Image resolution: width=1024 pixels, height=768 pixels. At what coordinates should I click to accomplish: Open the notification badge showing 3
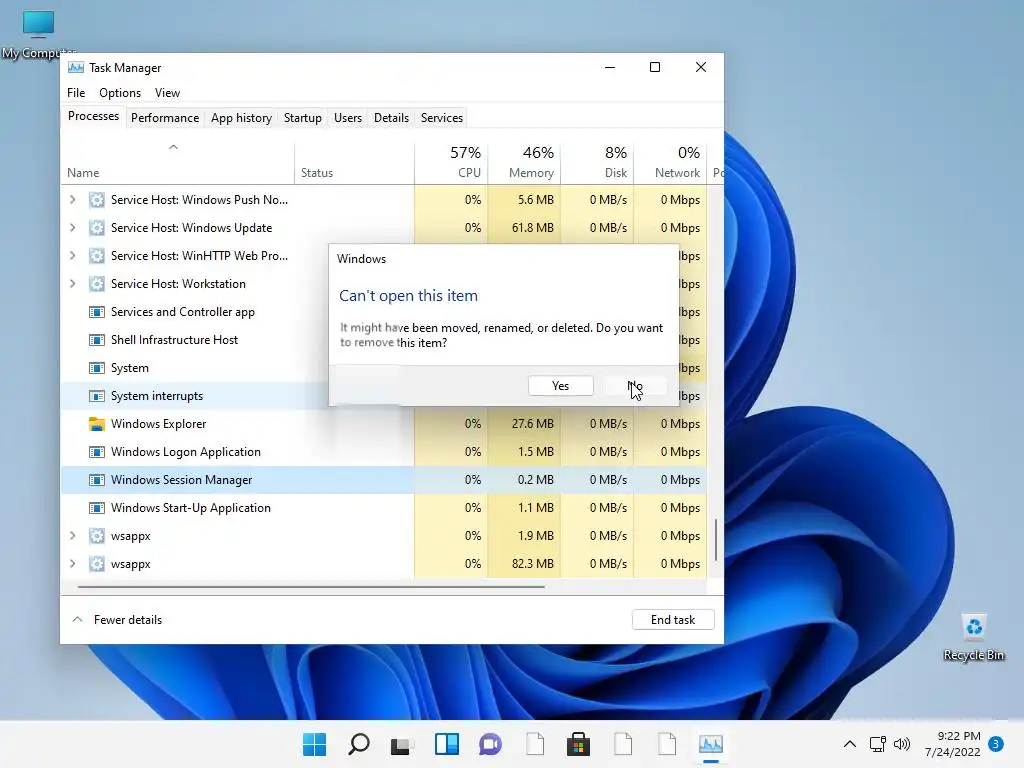[x=996, y=743]
